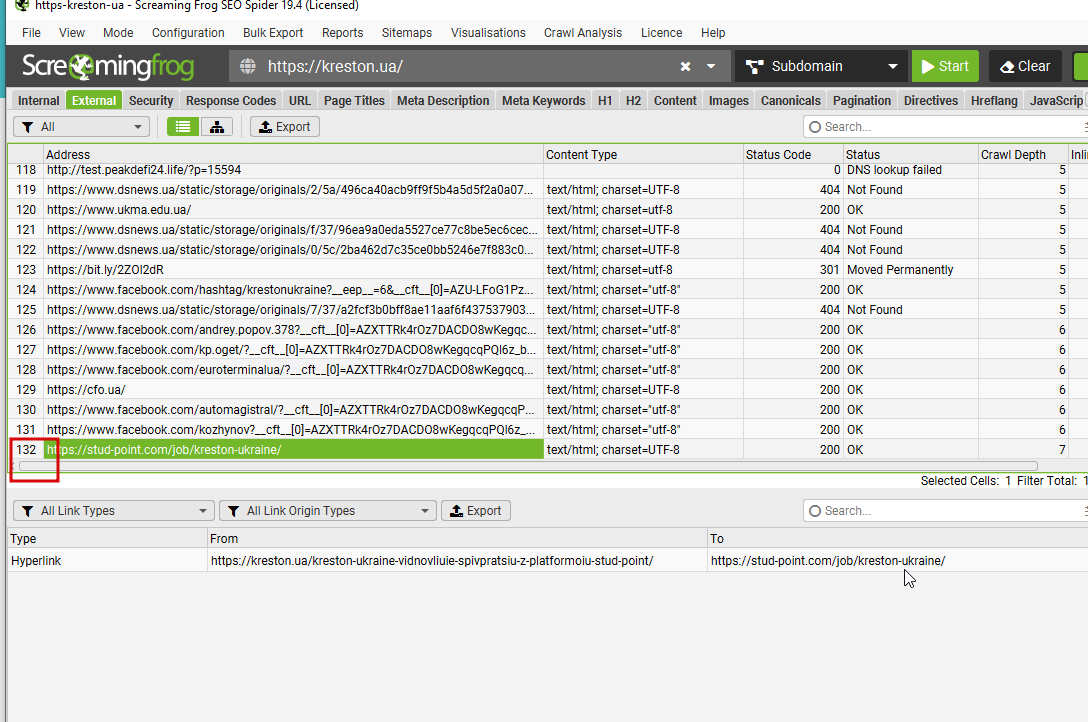Sort by the Status Code column header
Viewport: 1088px width, 722px height.
pyautogui.click(x=793, y=155)
